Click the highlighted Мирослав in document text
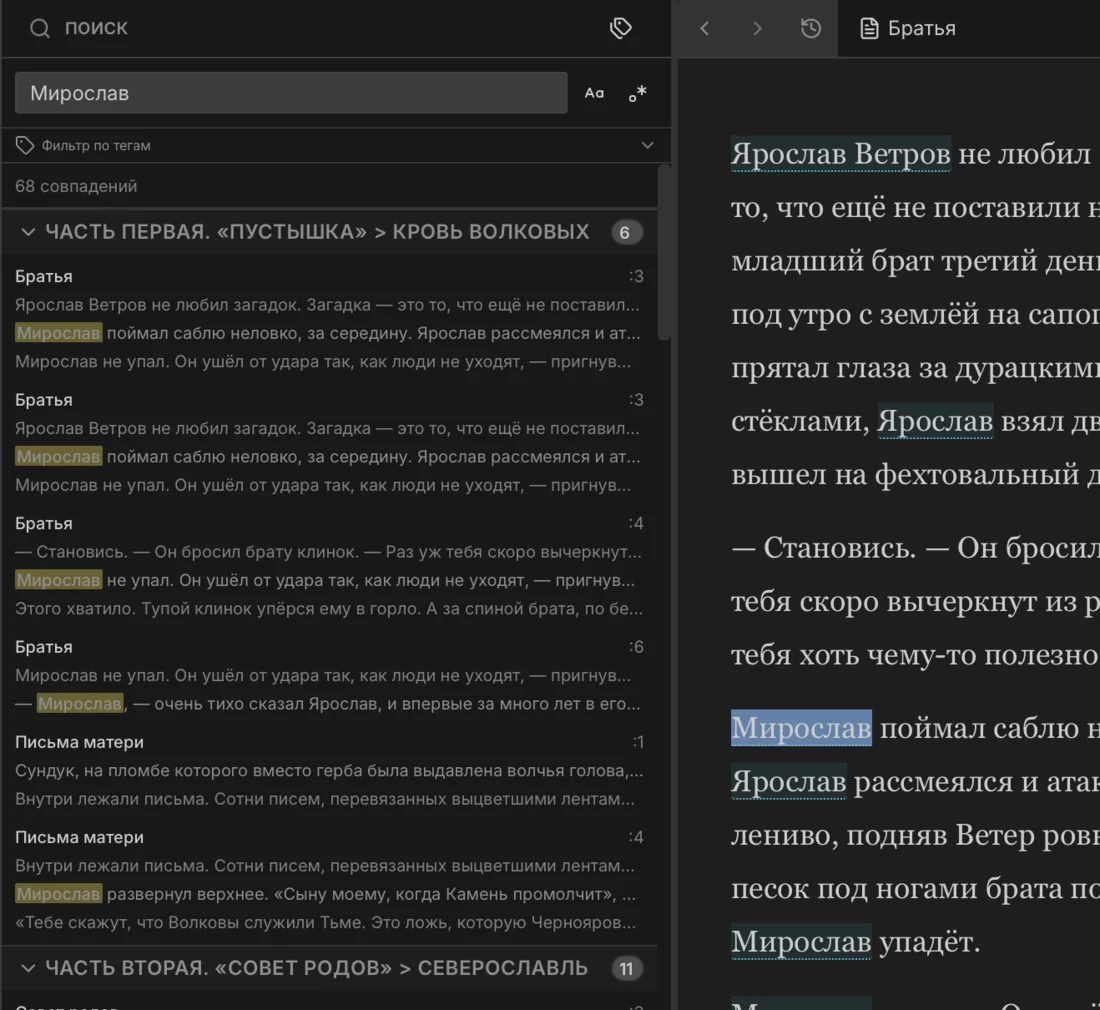This screenshot has width=1100, height=1010. 801,728
